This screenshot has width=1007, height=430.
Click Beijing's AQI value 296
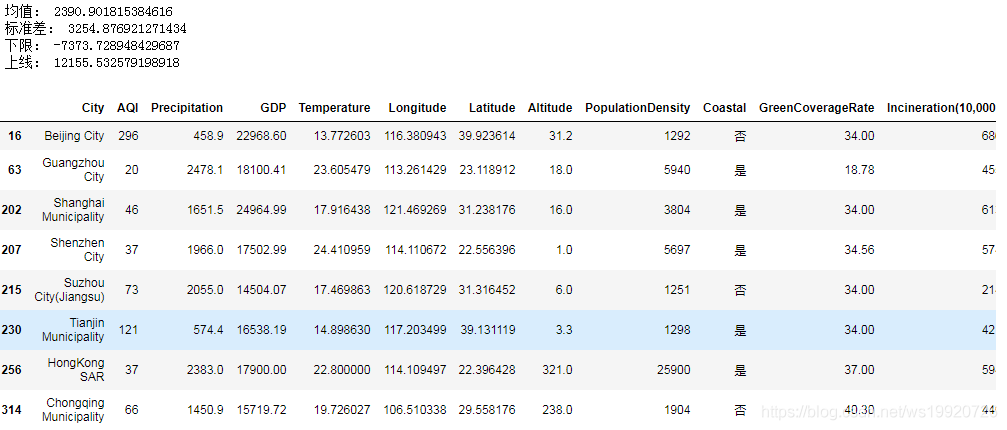(x=128, y=136)
